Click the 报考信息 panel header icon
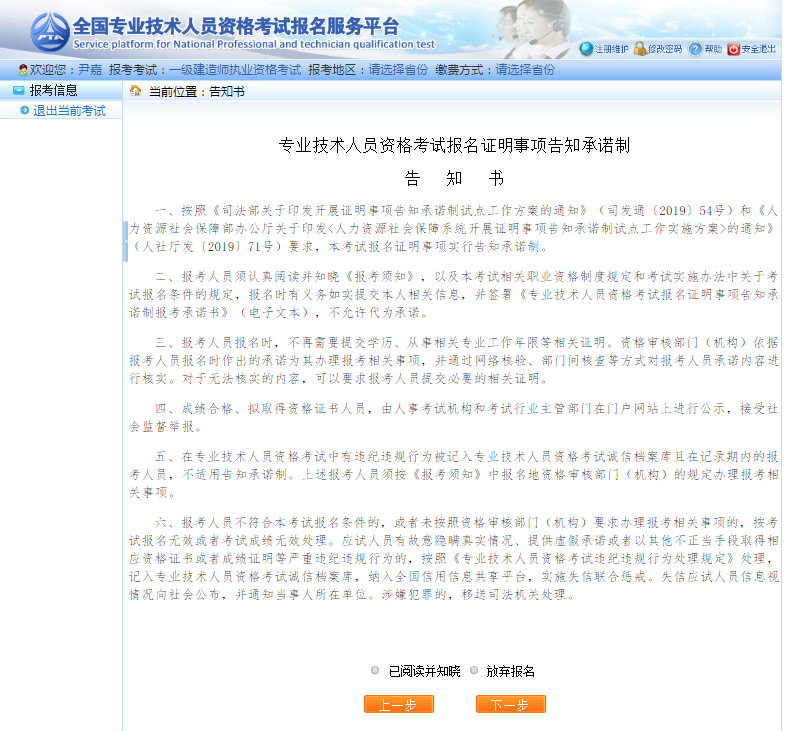This screenshot has height=731, width=787. click(x=18, y=91)
